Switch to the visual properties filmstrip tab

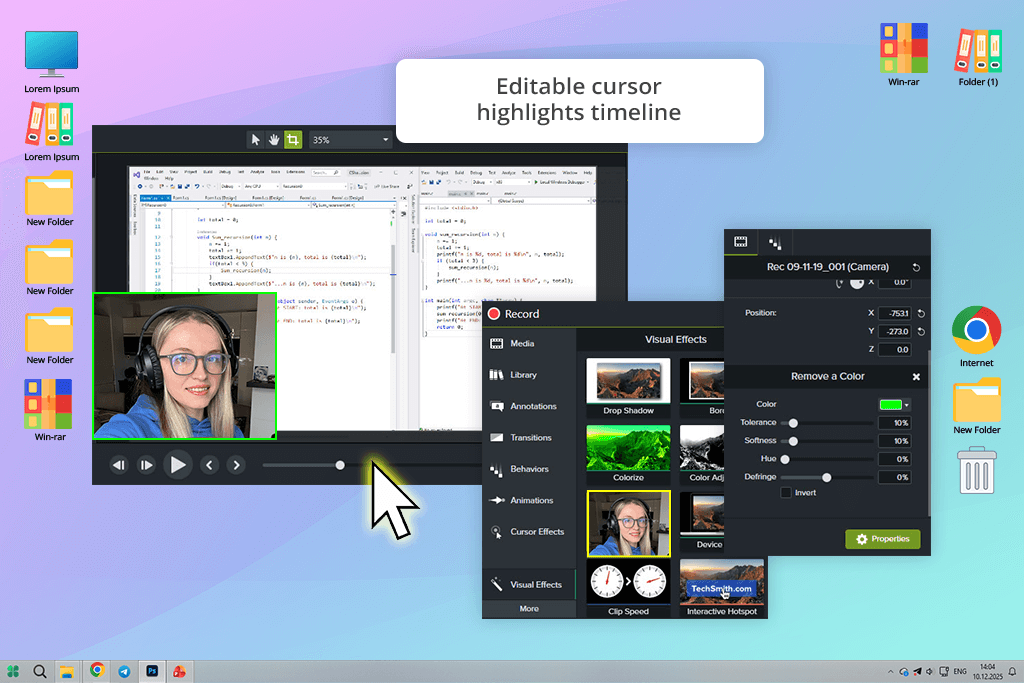click(741, 242)
